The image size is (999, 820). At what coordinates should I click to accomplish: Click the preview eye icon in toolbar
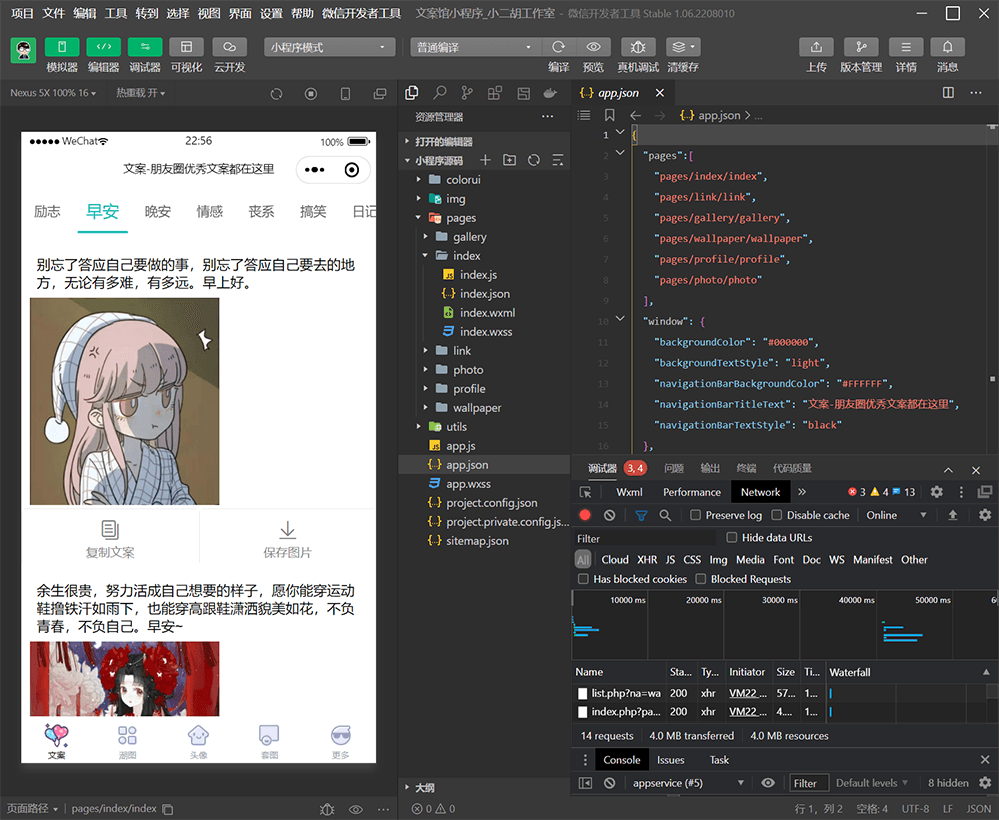coord(593,47)
